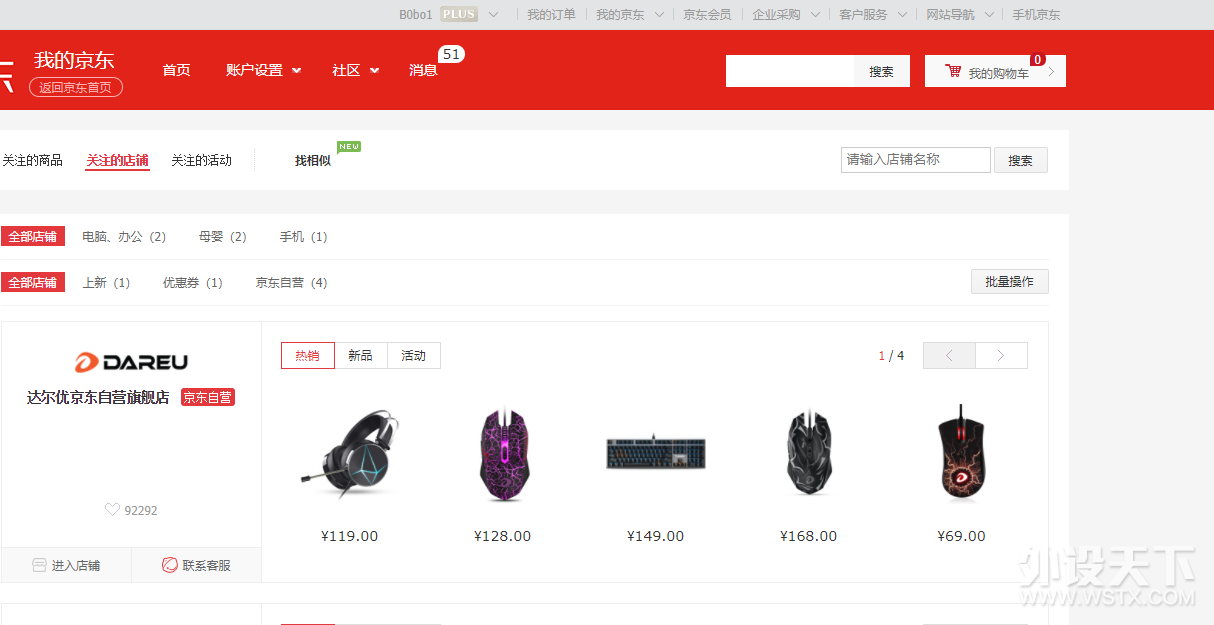1214x625 pixels.
Task: Expand the 我的京东 top bar dropdown
Action: pos(659,15)
